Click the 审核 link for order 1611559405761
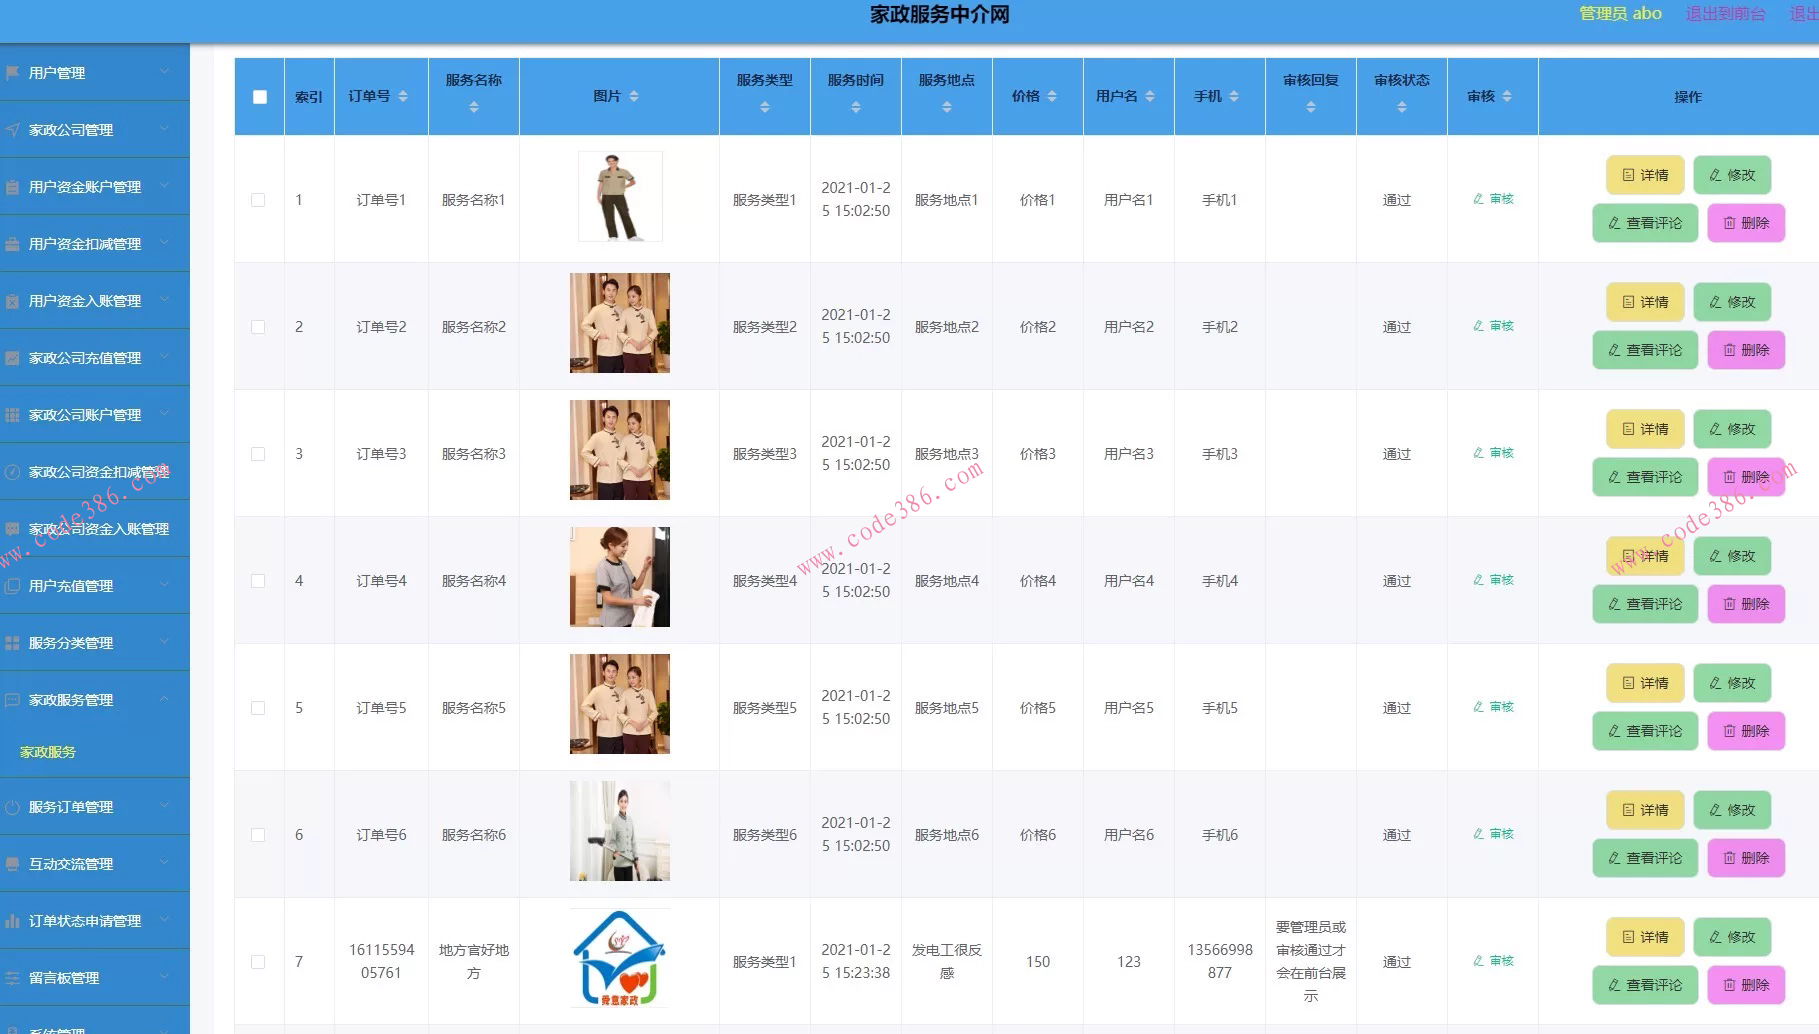 pos(1493,961)
